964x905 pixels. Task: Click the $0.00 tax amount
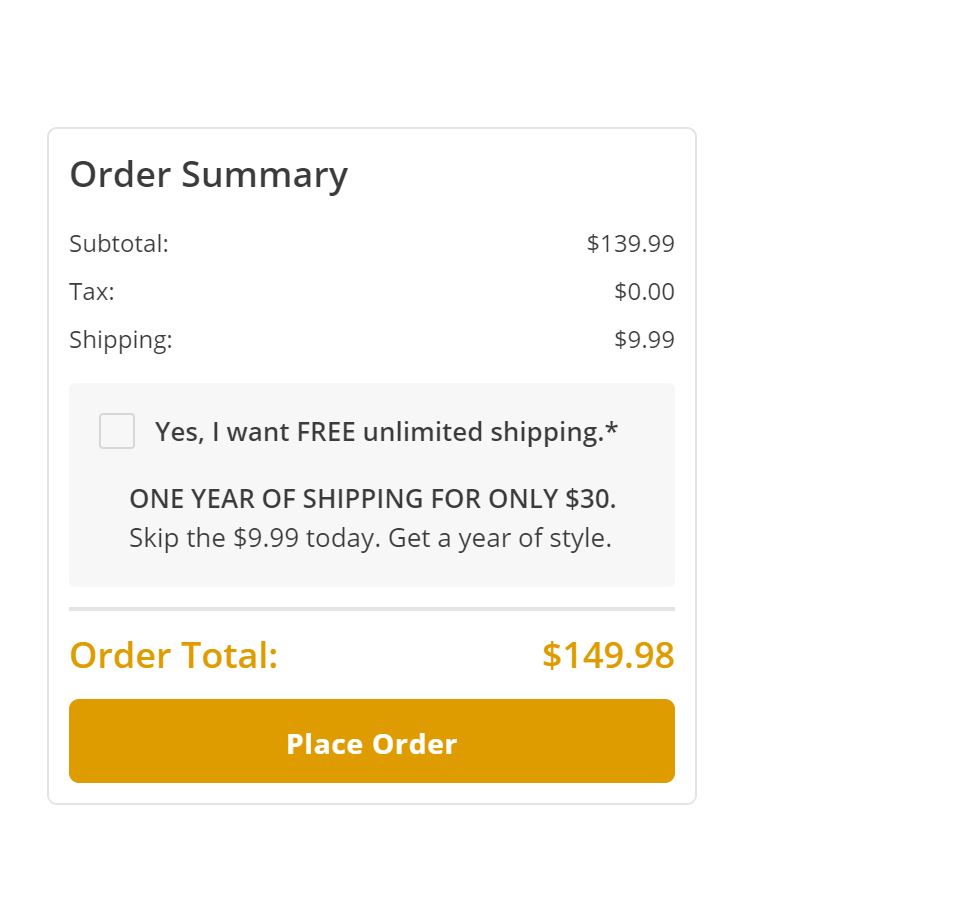click(644, 292)
